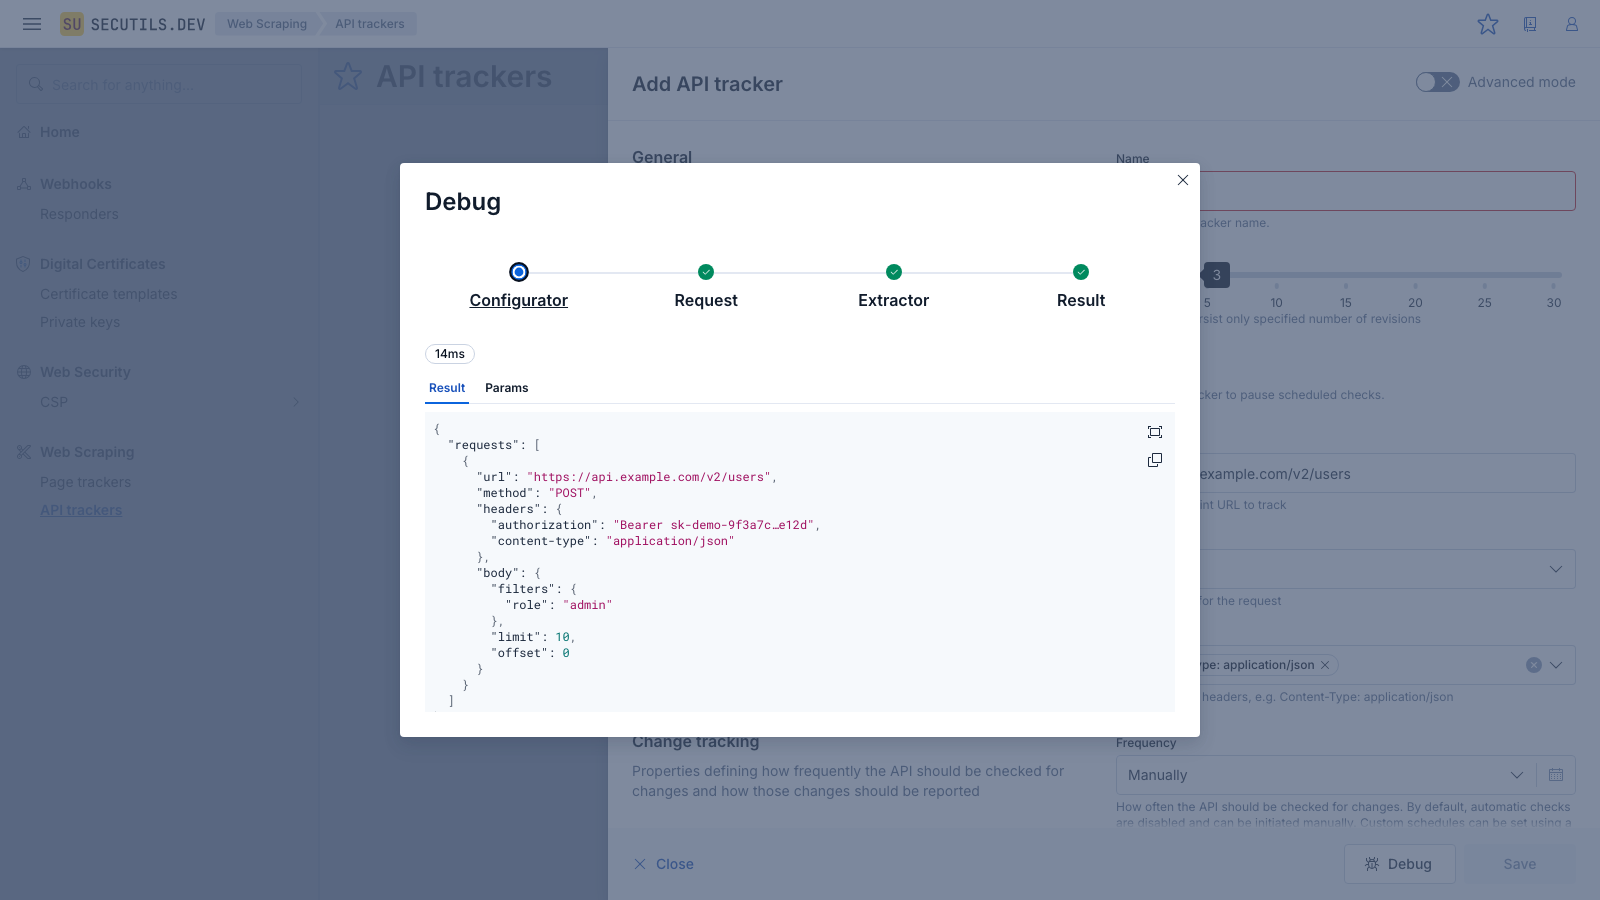Open API trackers link in sidebar
The image size is (1600, 900).
[x=81, y=510]
